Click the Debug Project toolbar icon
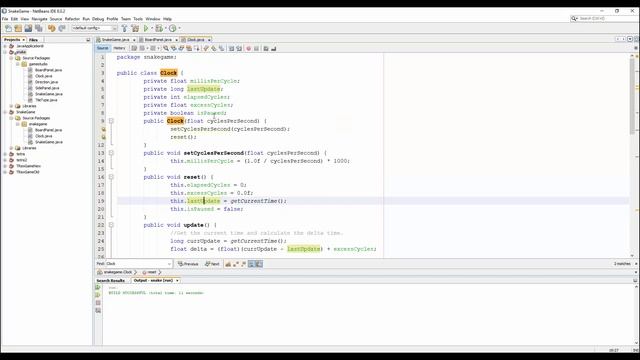Image resolution: width=640 pixels, height=360 pixels. pyautogui.click(x=159, y=28)
